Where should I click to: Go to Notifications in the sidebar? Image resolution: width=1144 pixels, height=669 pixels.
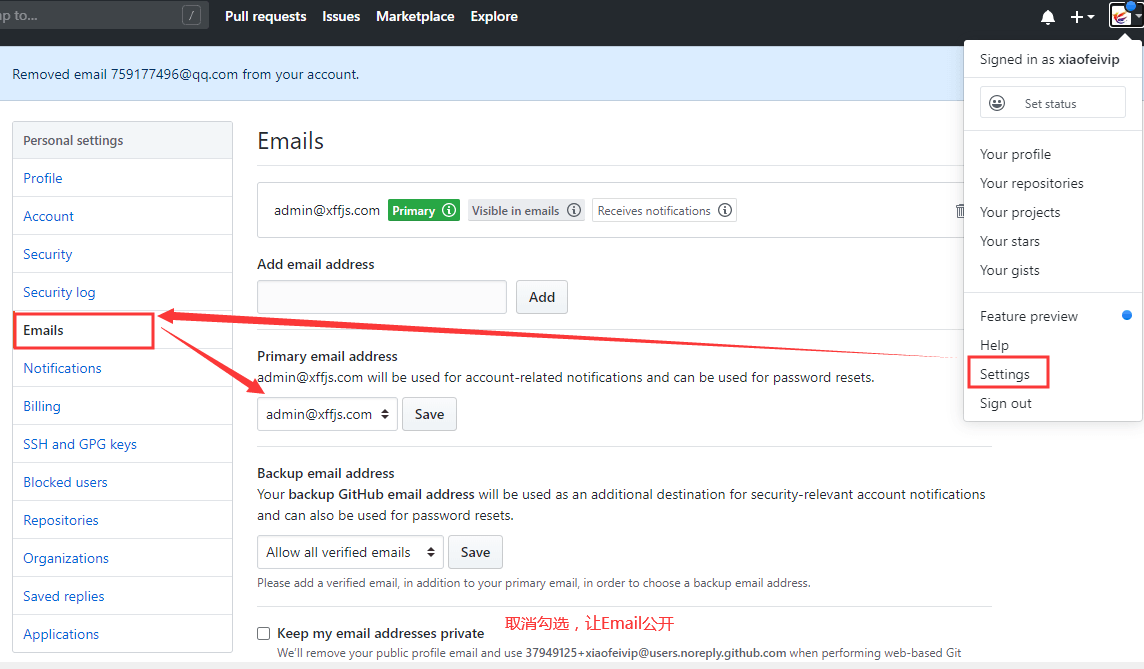point(62,368)
